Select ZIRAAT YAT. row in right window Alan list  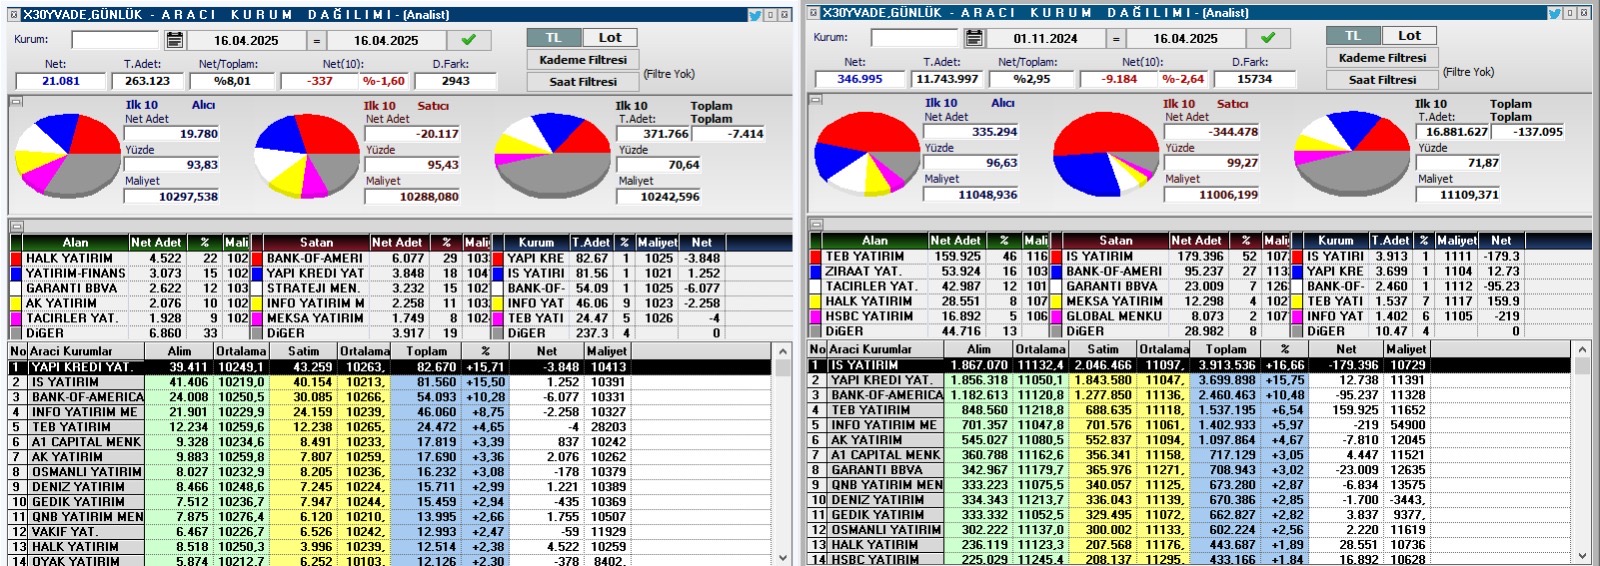[x=929, y=271]
